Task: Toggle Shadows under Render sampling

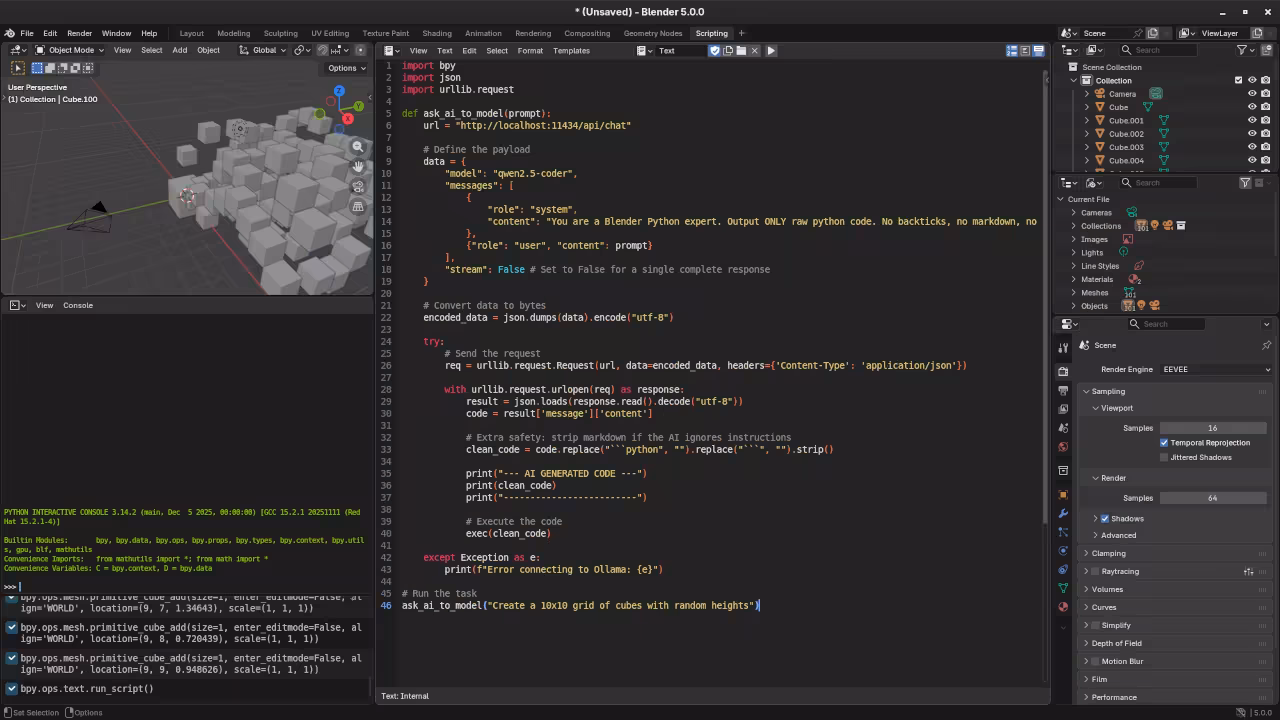Action: click(x=1104, y=518)
